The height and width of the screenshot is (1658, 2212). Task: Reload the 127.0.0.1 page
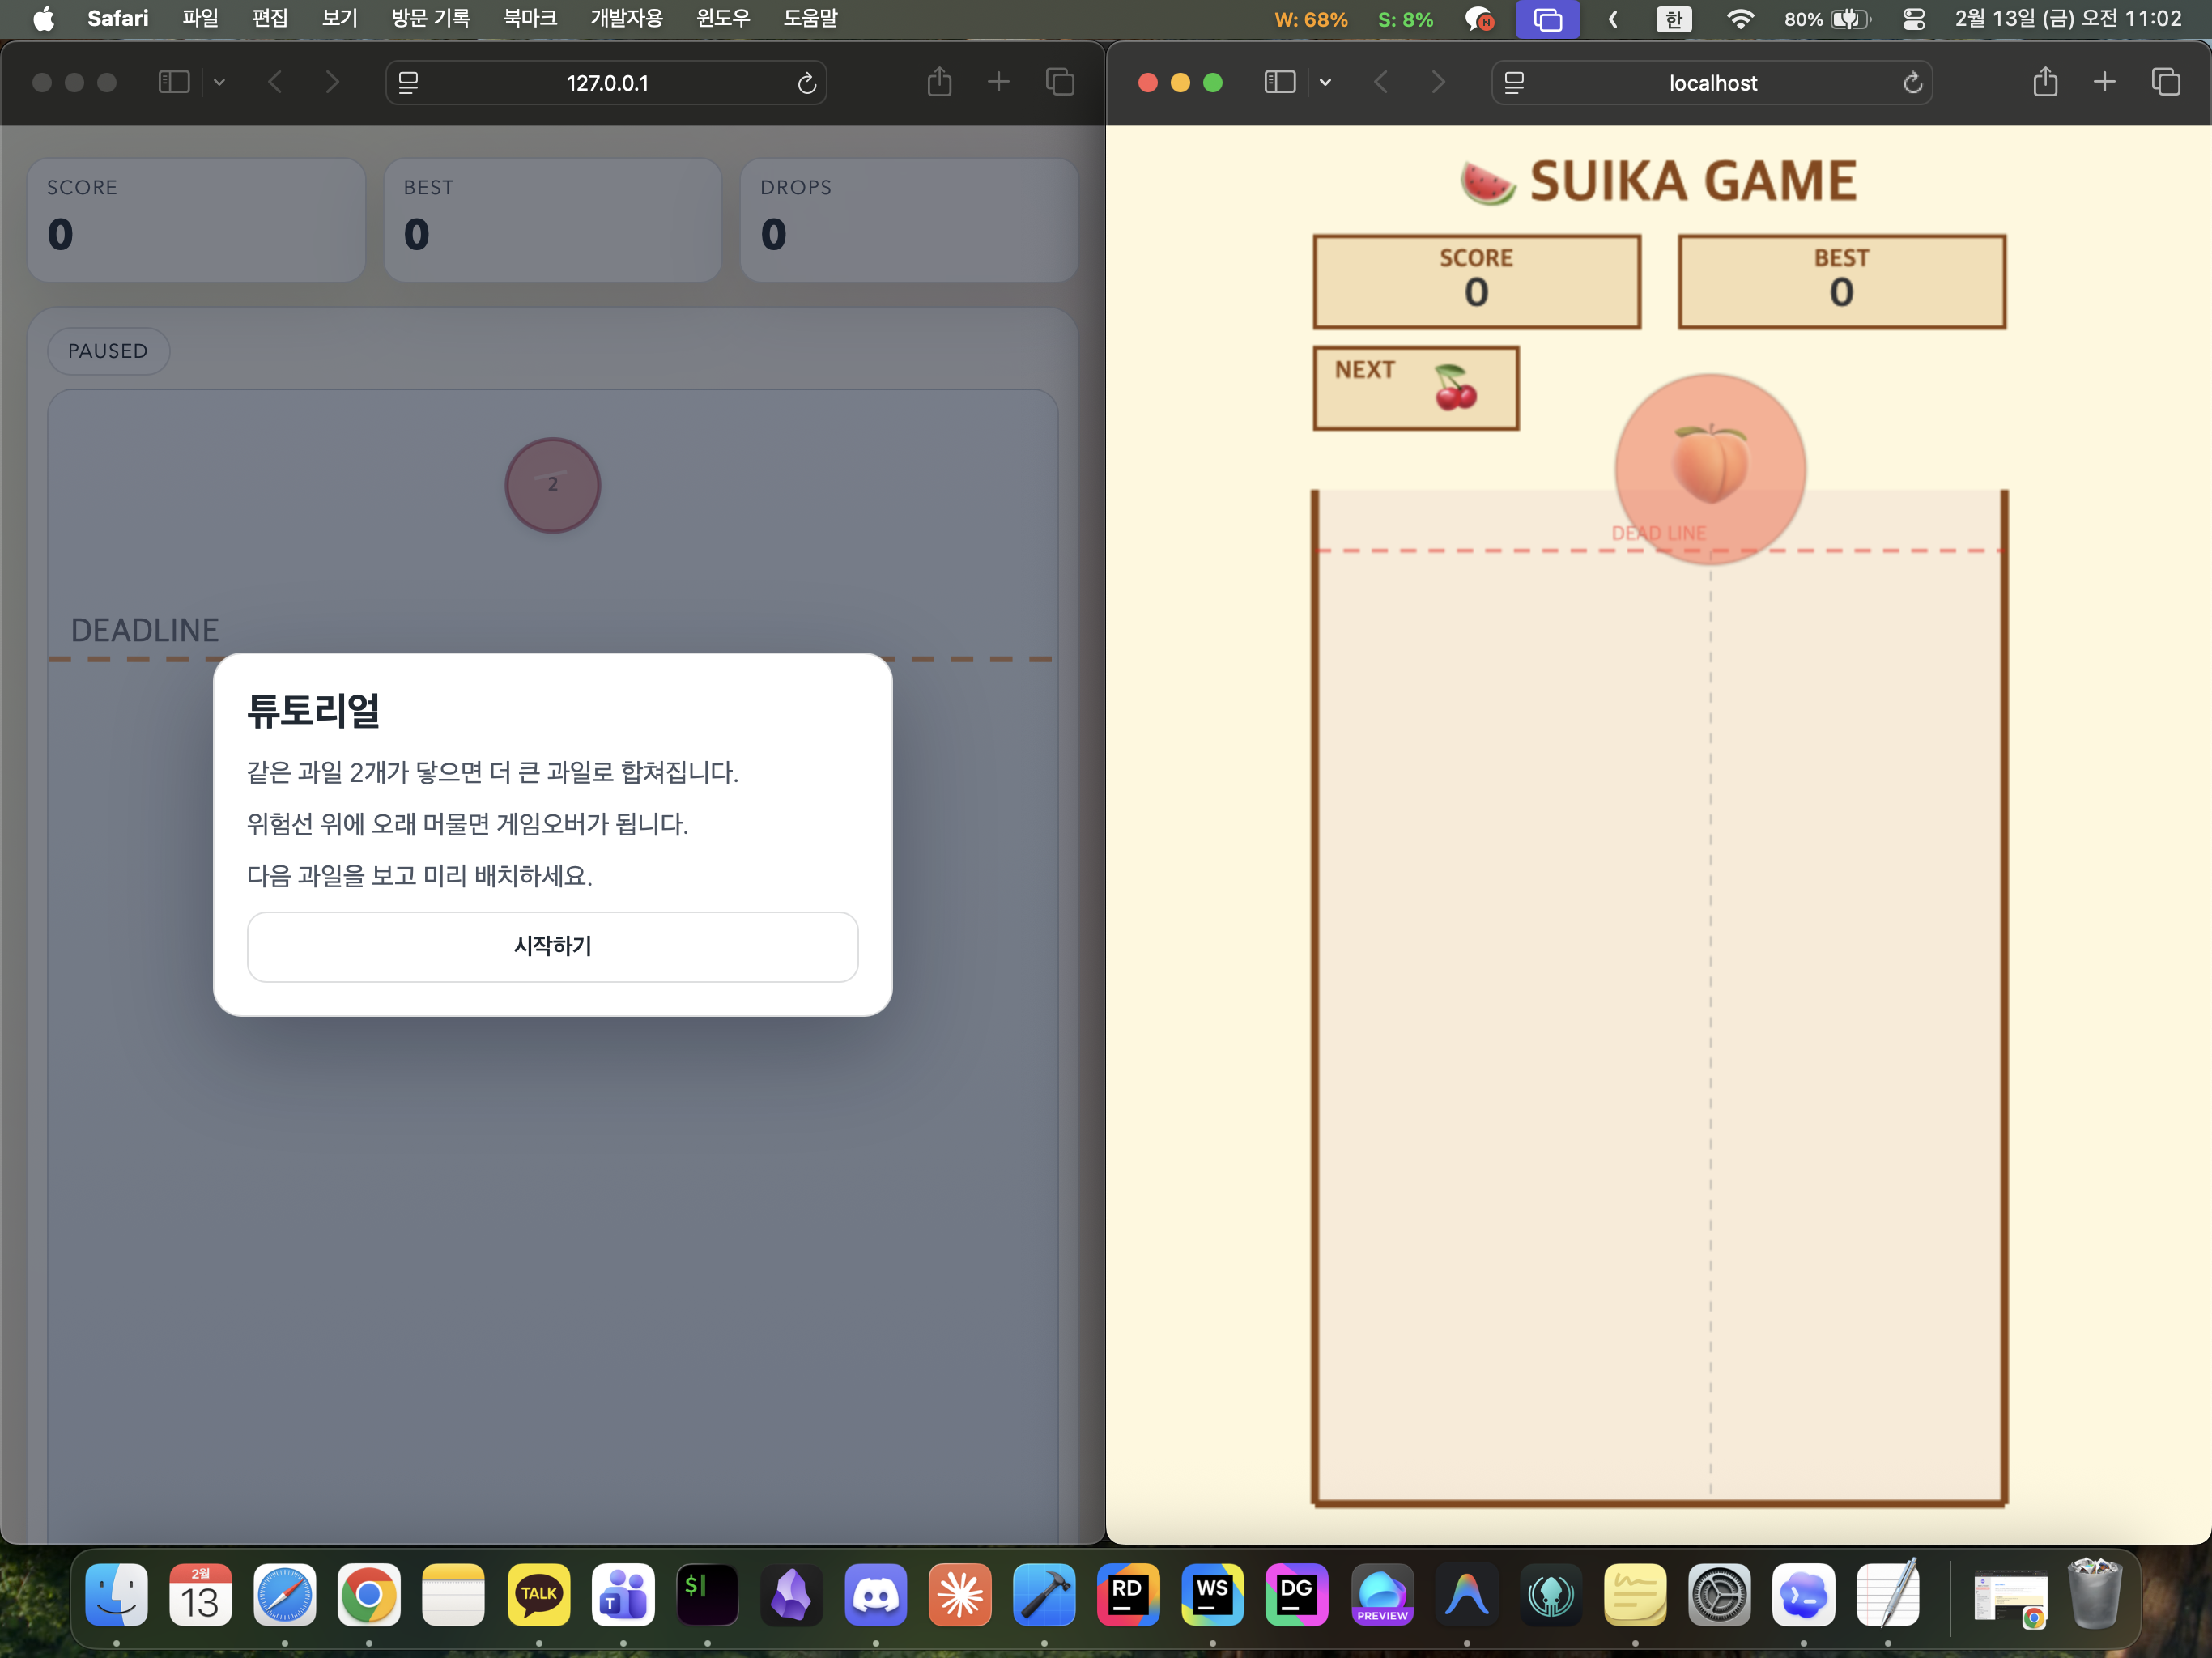[x=806, y=83]
